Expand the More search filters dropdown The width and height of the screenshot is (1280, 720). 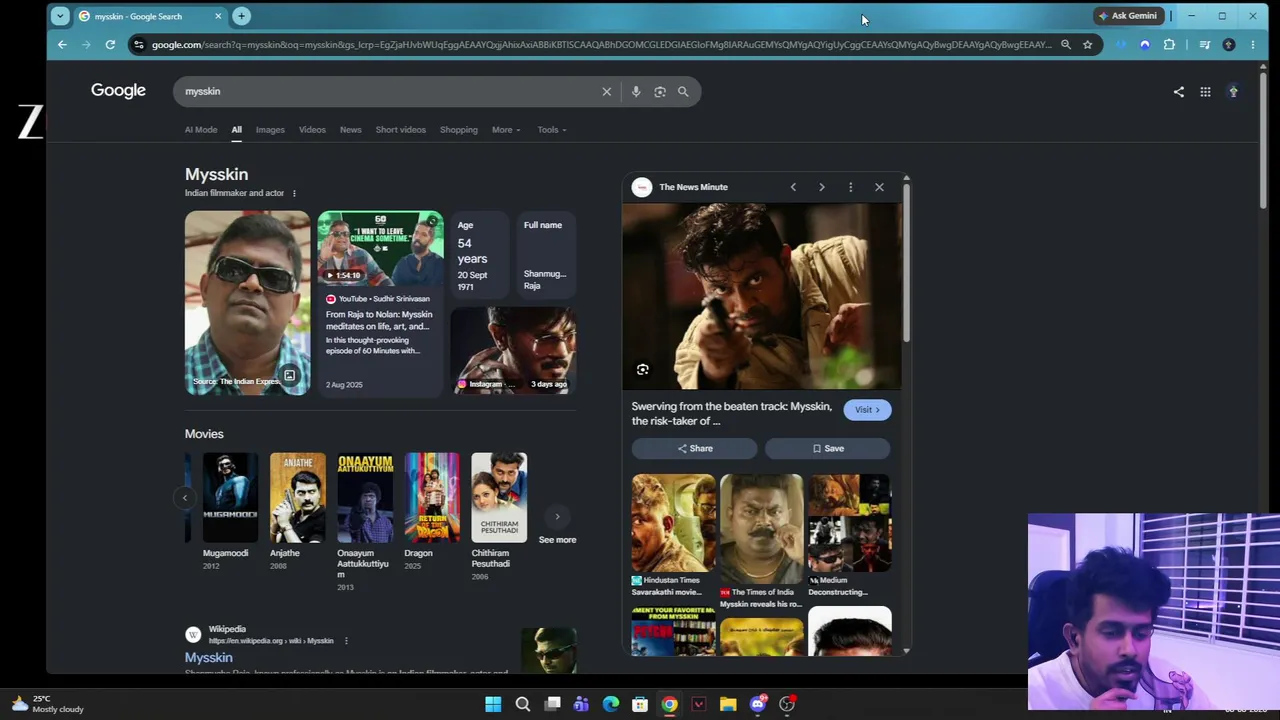click(x=506, y=130)
